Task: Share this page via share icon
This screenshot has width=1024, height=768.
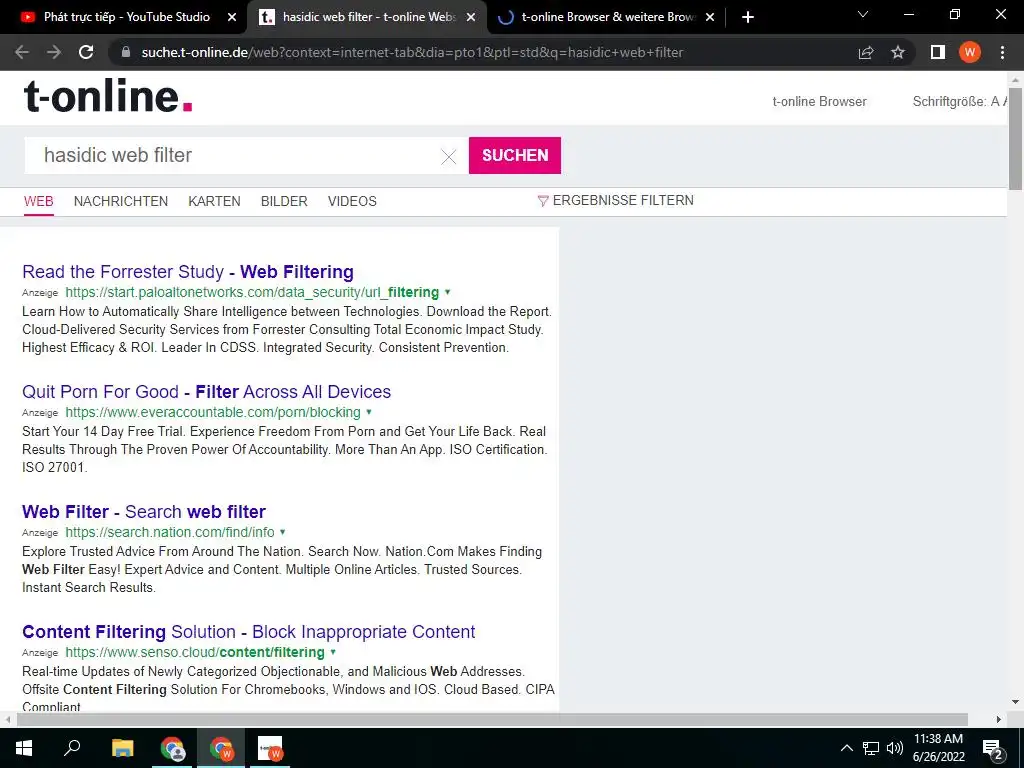Action: point(866,52)
